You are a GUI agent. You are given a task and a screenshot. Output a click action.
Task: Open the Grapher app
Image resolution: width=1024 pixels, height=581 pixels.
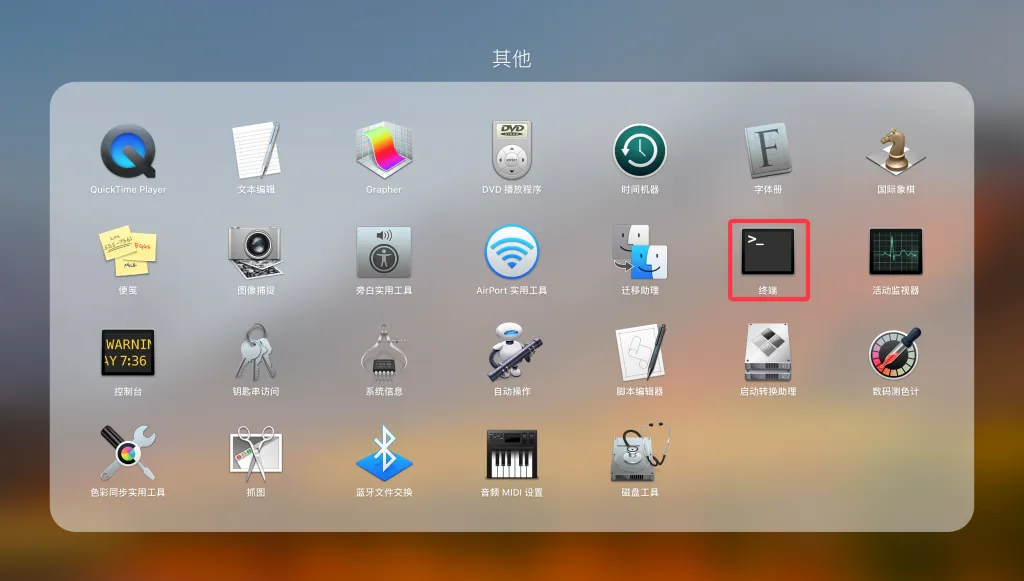coord(384,150)
